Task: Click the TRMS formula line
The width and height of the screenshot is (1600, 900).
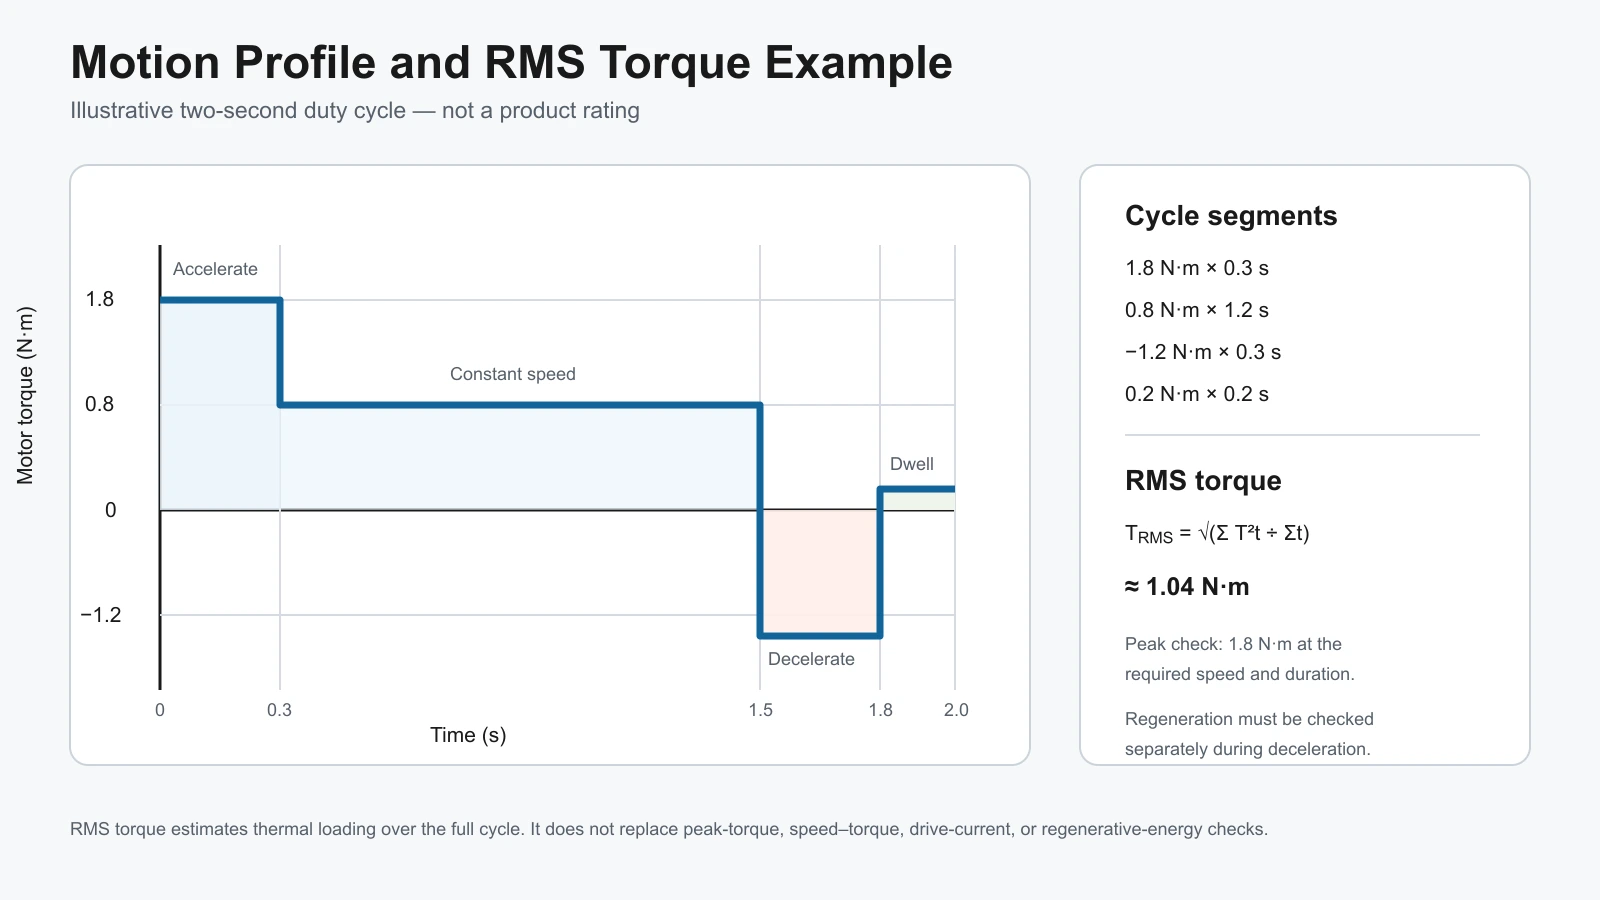Action: pyautogui.click(x=1217, y=534)
